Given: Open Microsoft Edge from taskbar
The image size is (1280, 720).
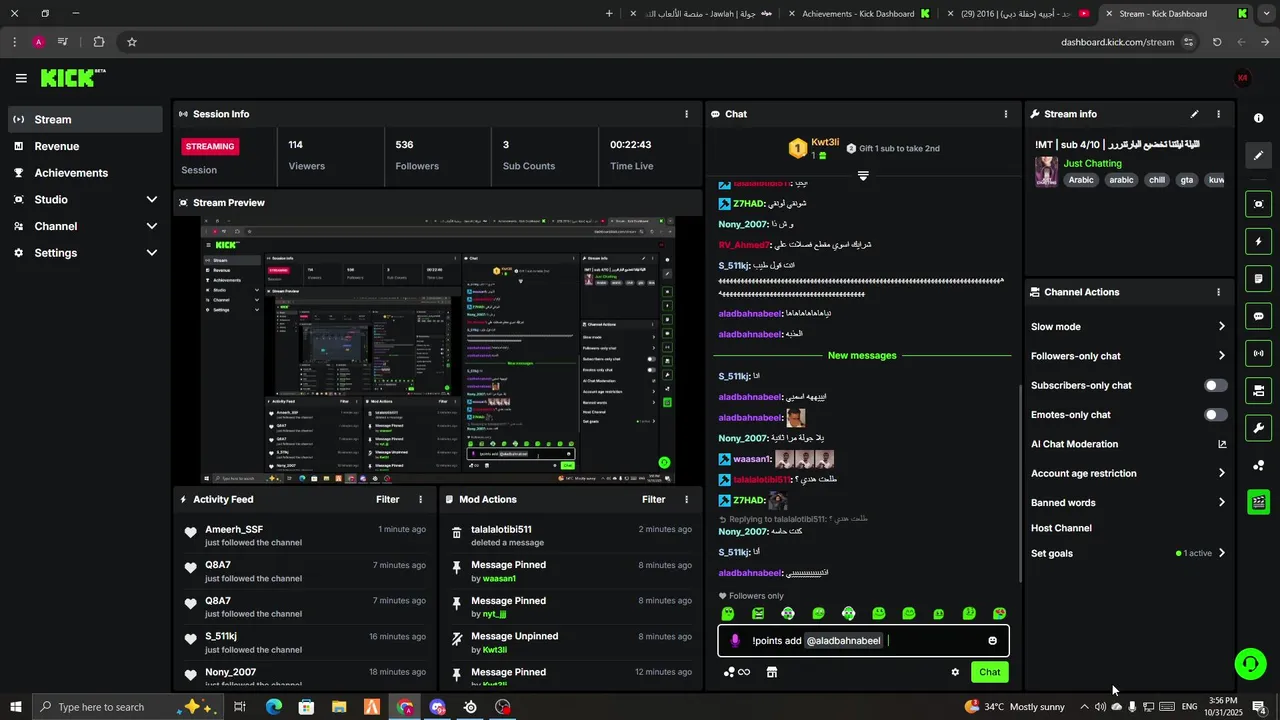Looking at the screenshot, I should pyautogui.click(x=274, y=707).
